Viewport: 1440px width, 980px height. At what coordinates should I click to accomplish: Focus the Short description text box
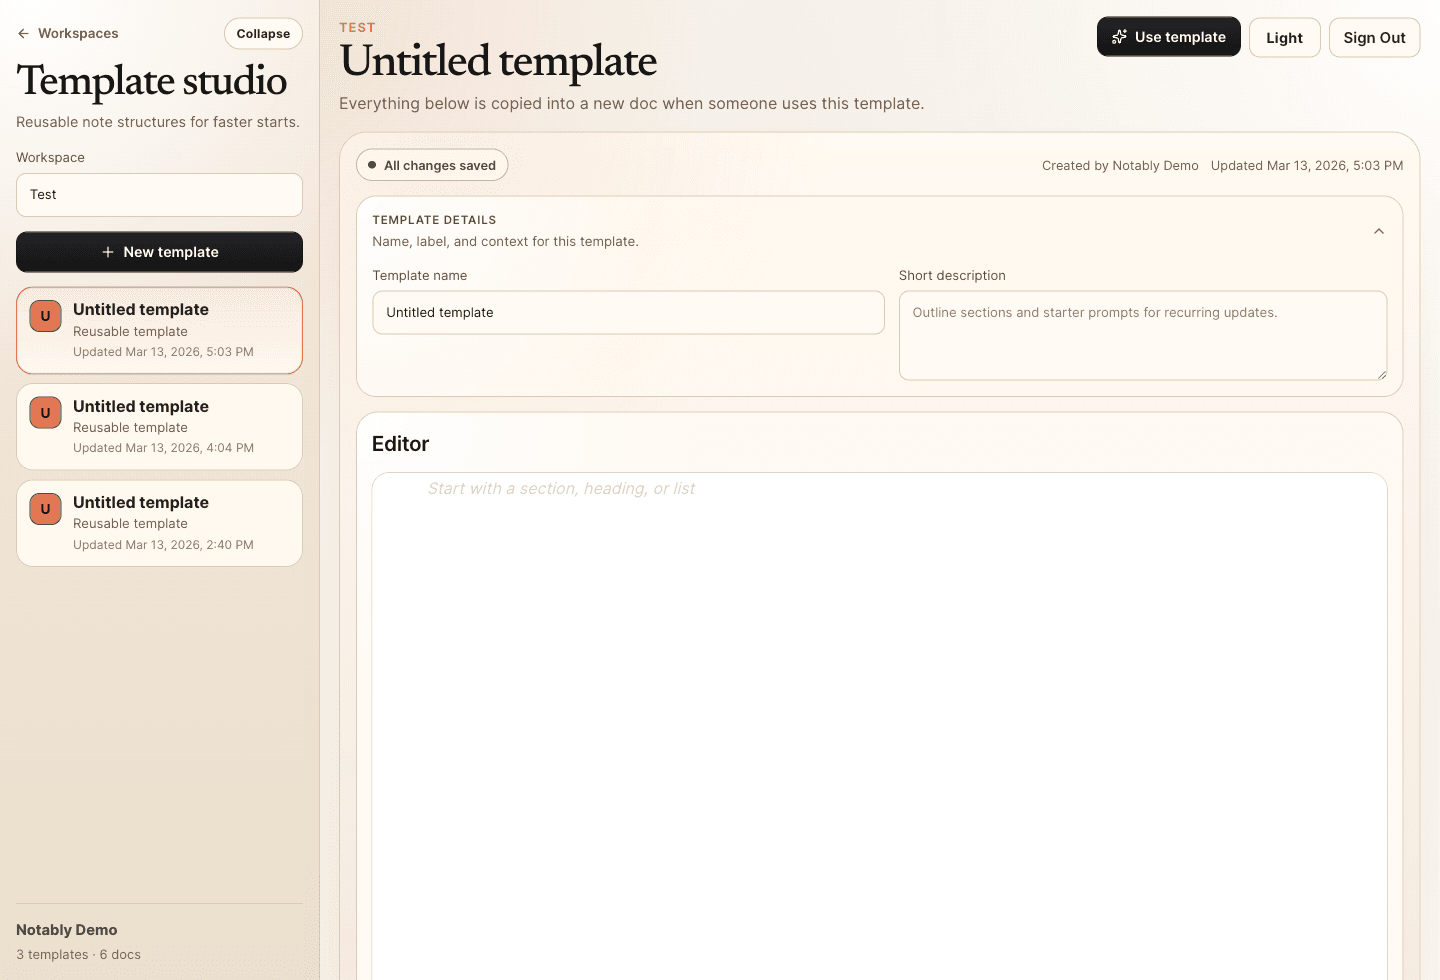coord(1142,335)
